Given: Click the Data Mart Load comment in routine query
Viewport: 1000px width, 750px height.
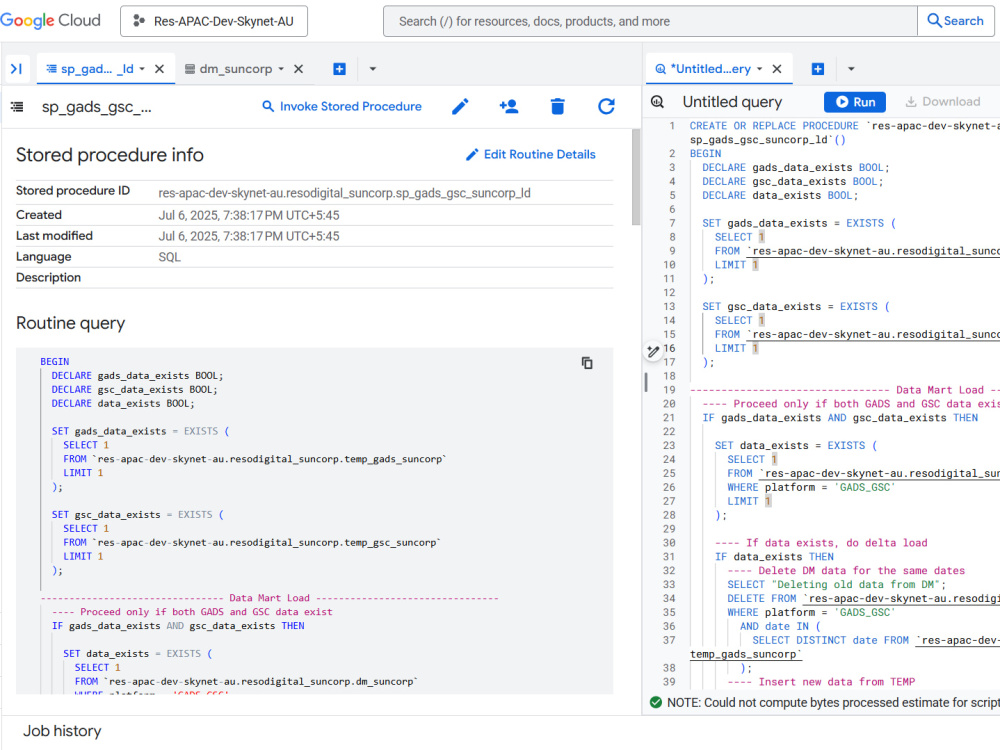Looking at the screenshot, I should pos(269,598).
